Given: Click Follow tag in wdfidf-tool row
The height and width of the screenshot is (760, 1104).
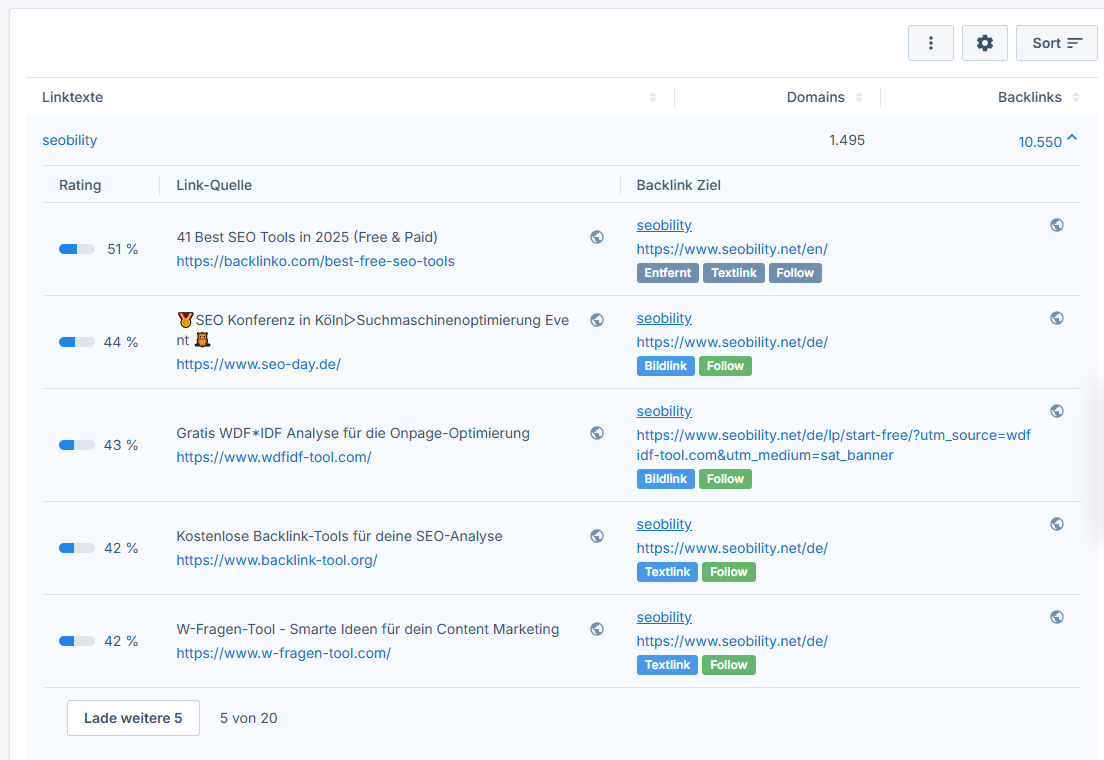Looking at the screenshot, I should pyautogui.click(x=725, y=479).
